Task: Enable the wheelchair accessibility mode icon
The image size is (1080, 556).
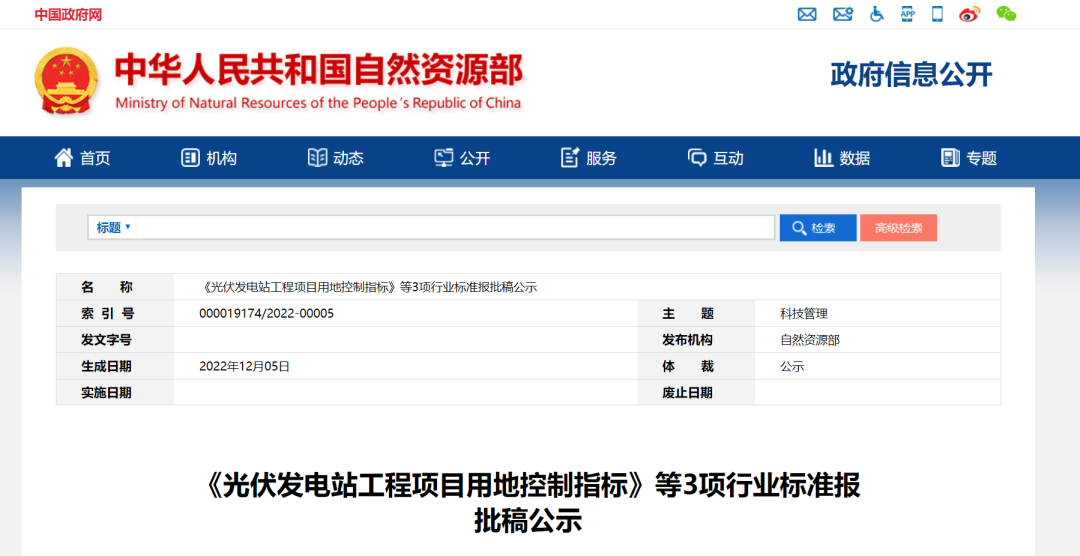Action: click(x=877, y=14)
